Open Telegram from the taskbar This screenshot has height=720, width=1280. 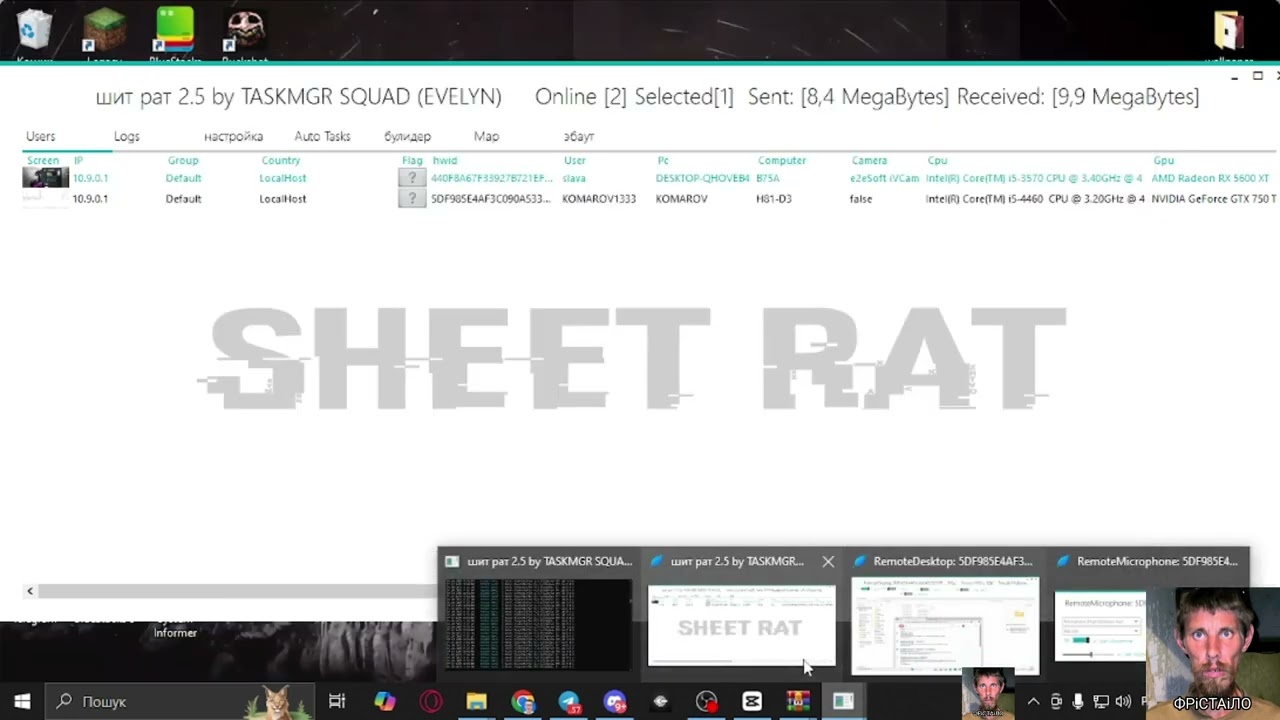[569, 702]
